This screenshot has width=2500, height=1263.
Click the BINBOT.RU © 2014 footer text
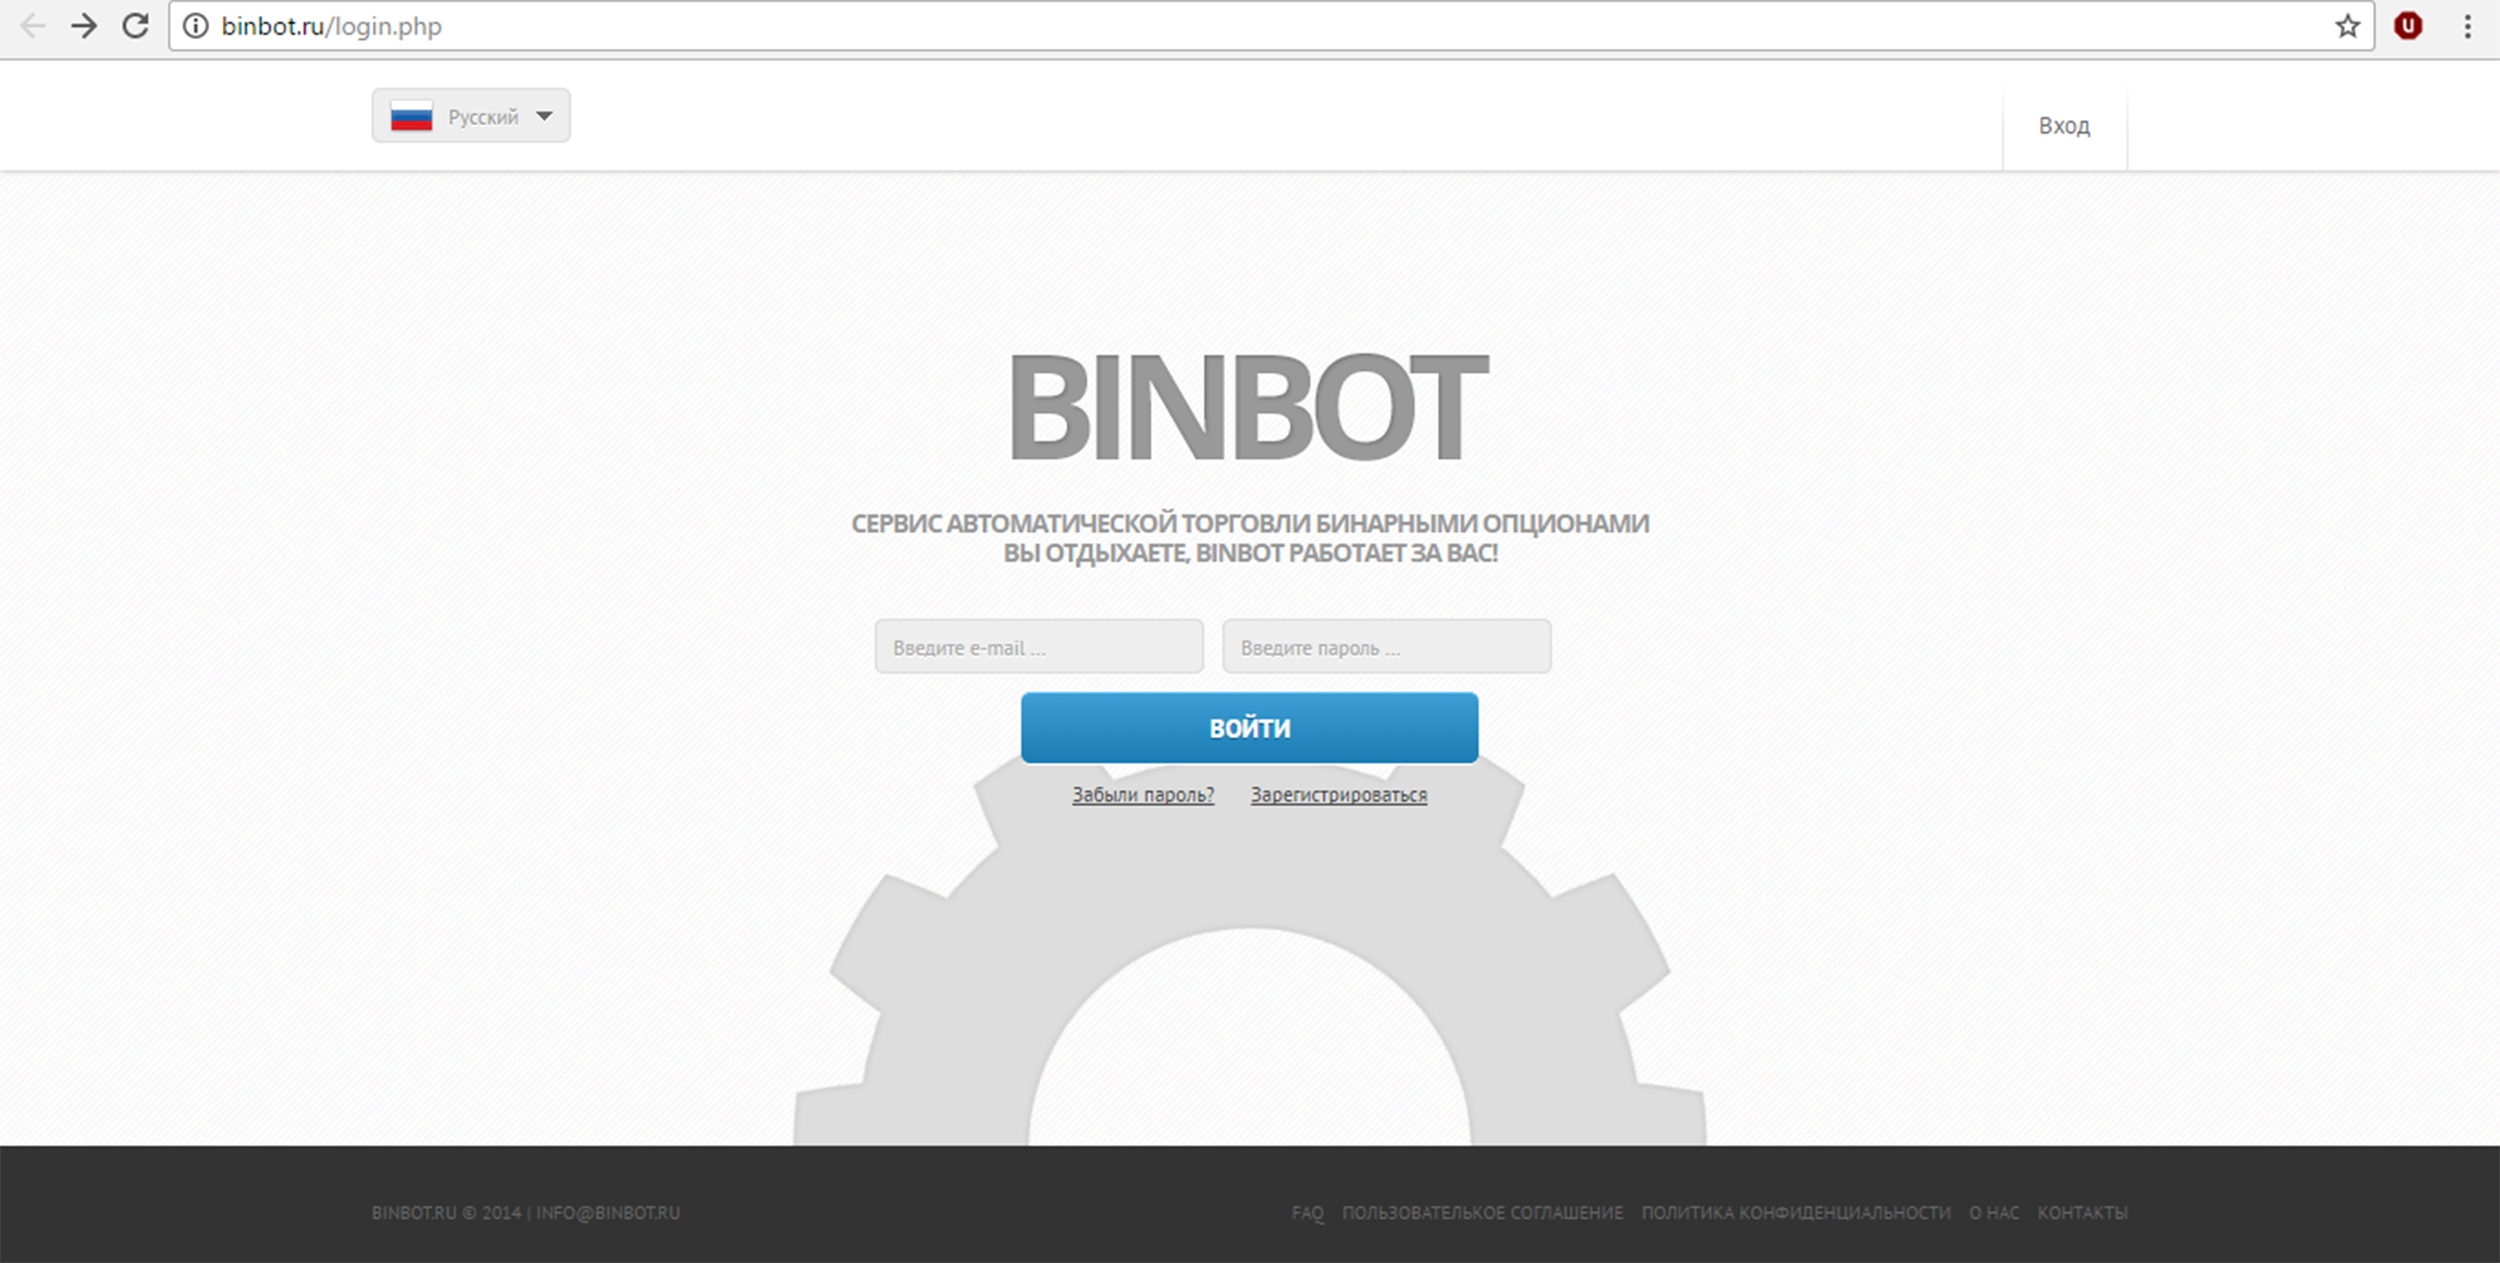447,1213
